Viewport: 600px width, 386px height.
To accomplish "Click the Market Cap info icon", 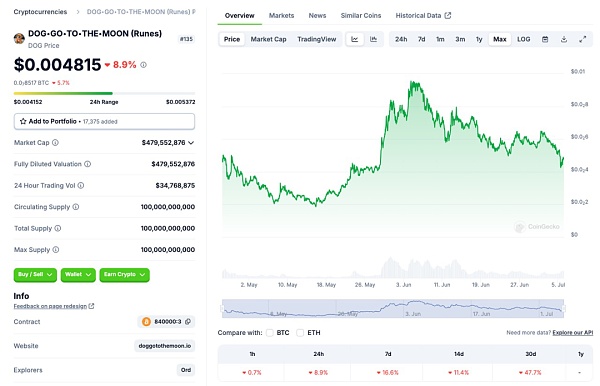I will [x=55, y=143].
